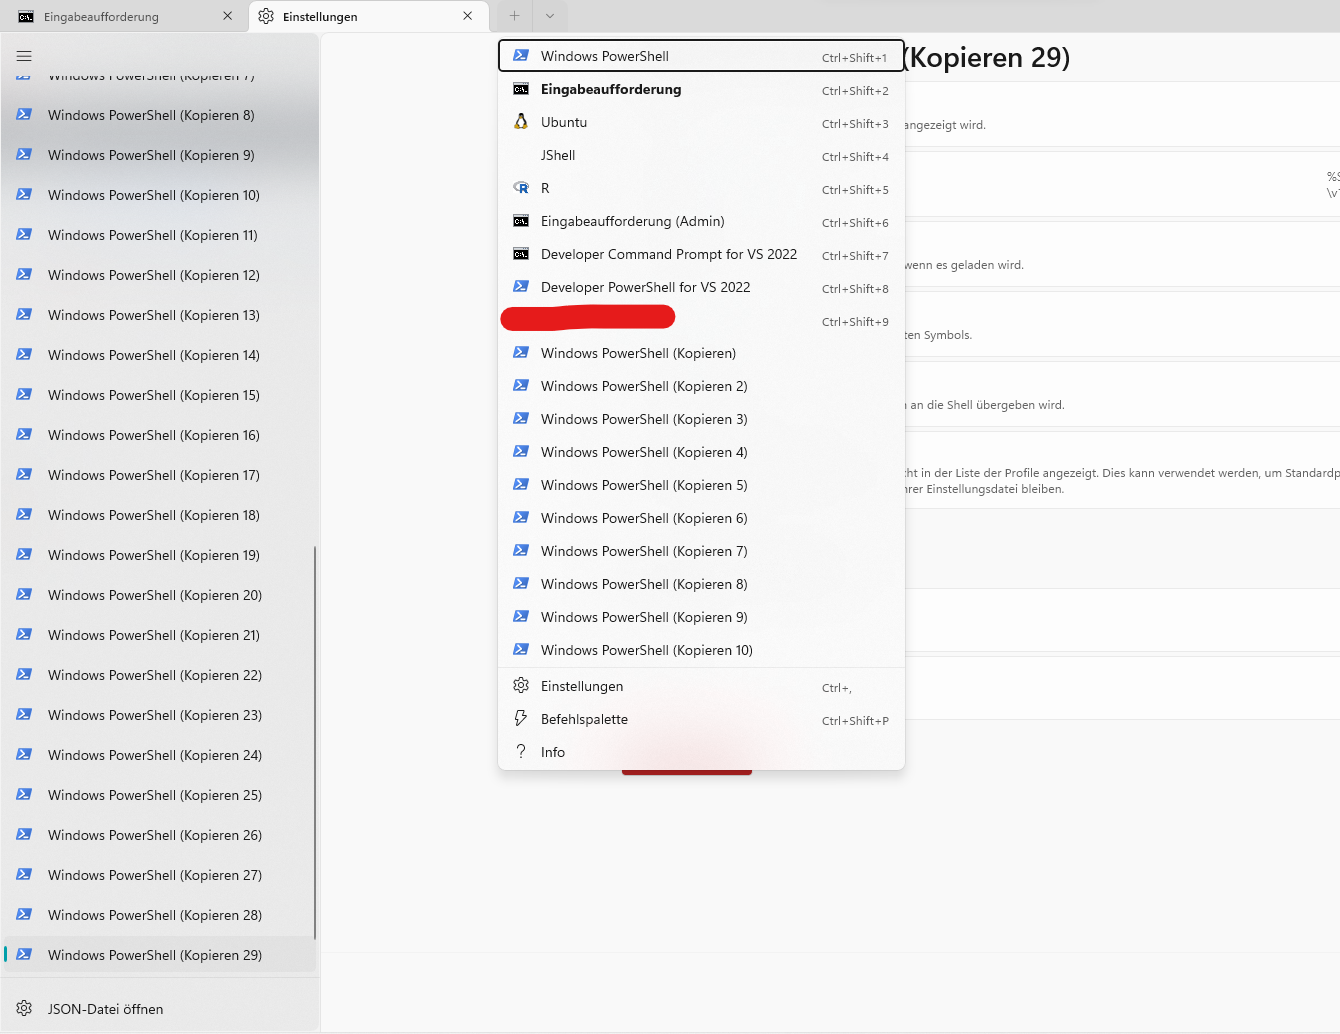Viewport: 1340px width, 1034px height.
Task: Click the Eingabeaufforderung (Admin) icon
Action: point(521,221)
